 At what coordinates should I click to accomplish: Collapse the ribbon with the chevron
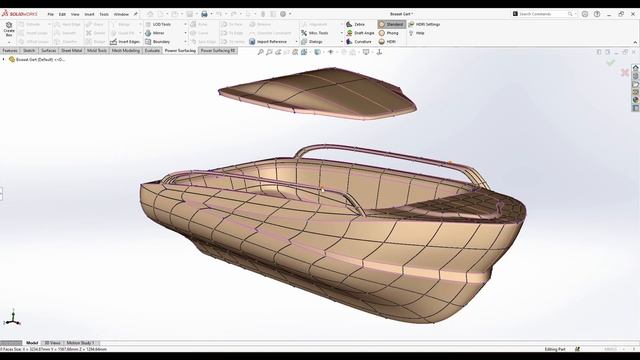pyautogui.click(x=635, y=42)
